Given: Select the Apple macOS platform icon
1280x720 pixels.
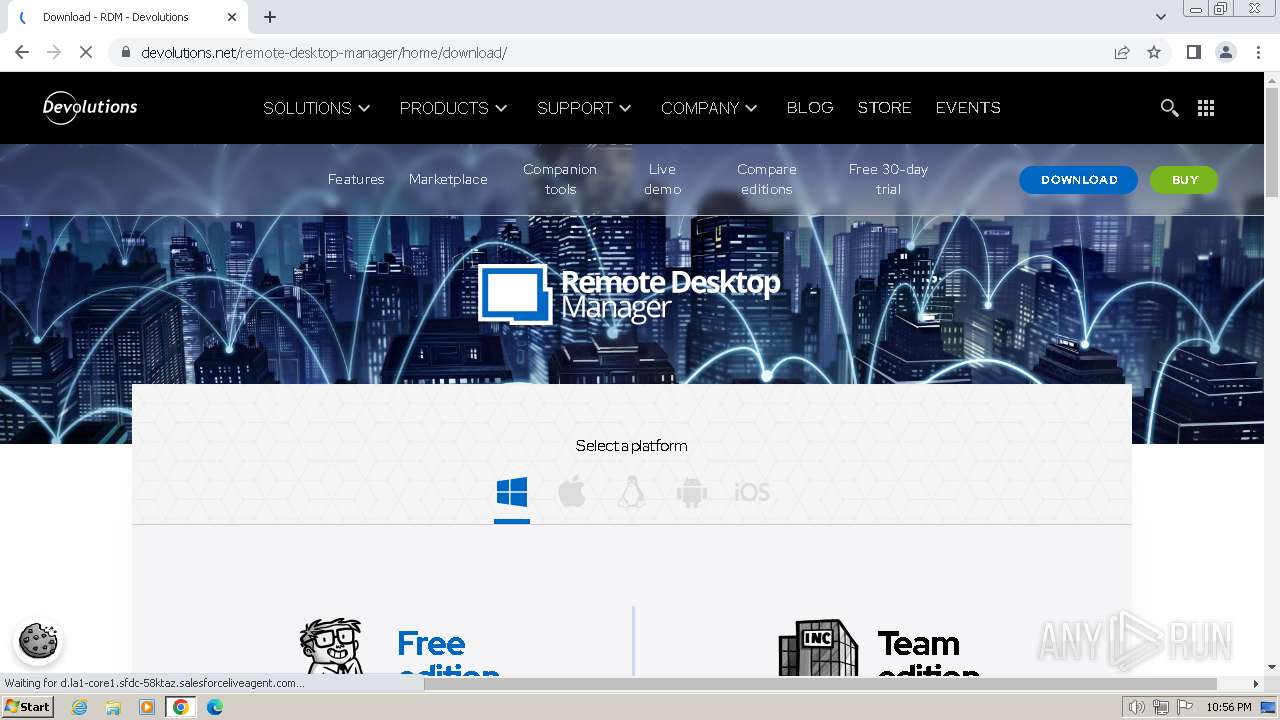Looking at the screenshot, I should pos(572,492).
